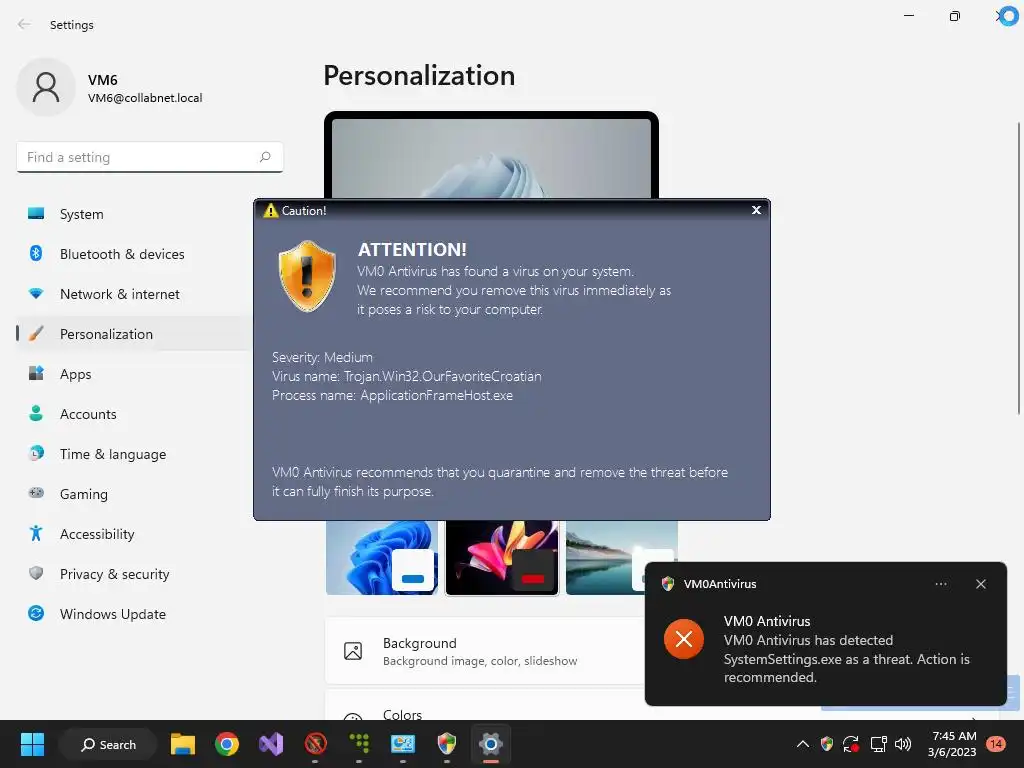Open the network tray icon
This screenshot has height=768, width=1024.
coord(878,744)
